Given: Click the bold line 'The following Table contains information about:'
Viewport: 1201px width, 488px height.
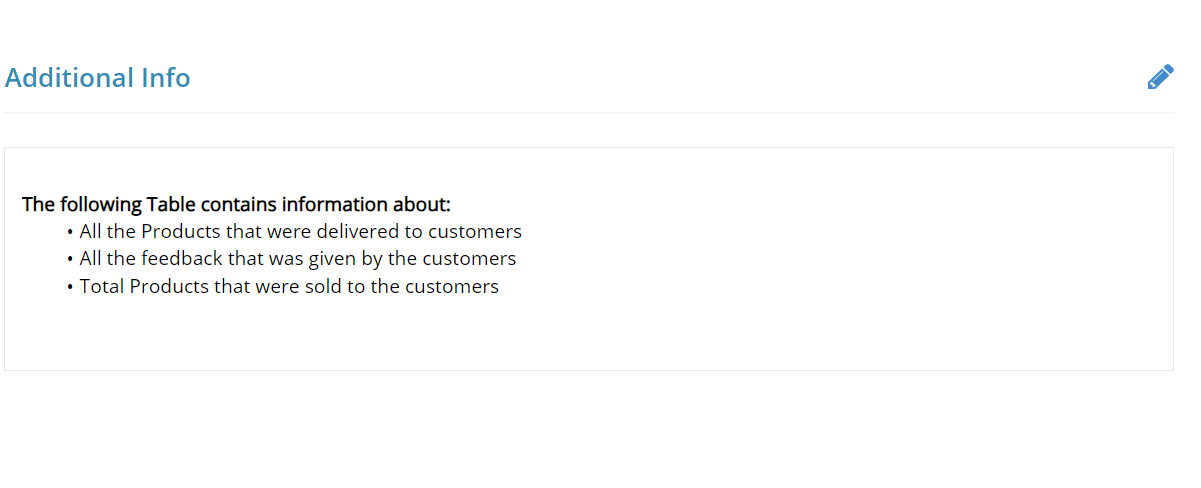Looking at the screenshot, I should tap(237, 204).
